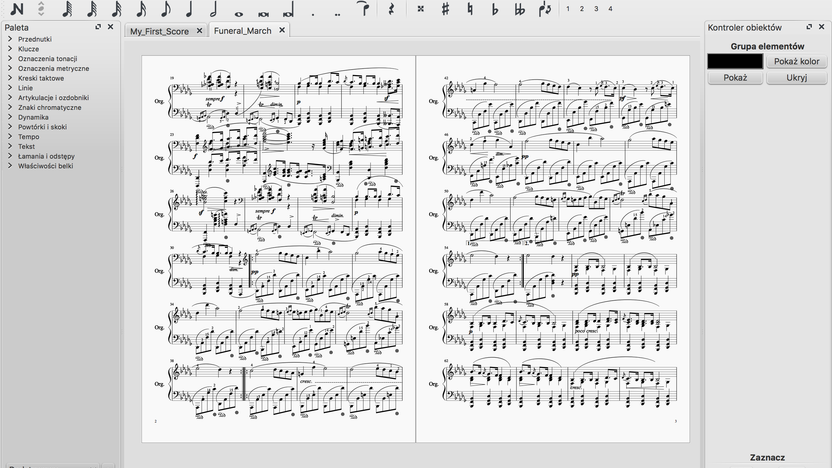Close the Kontroler obiektów panel
832x468 pixels.
[x=821, y=27]
